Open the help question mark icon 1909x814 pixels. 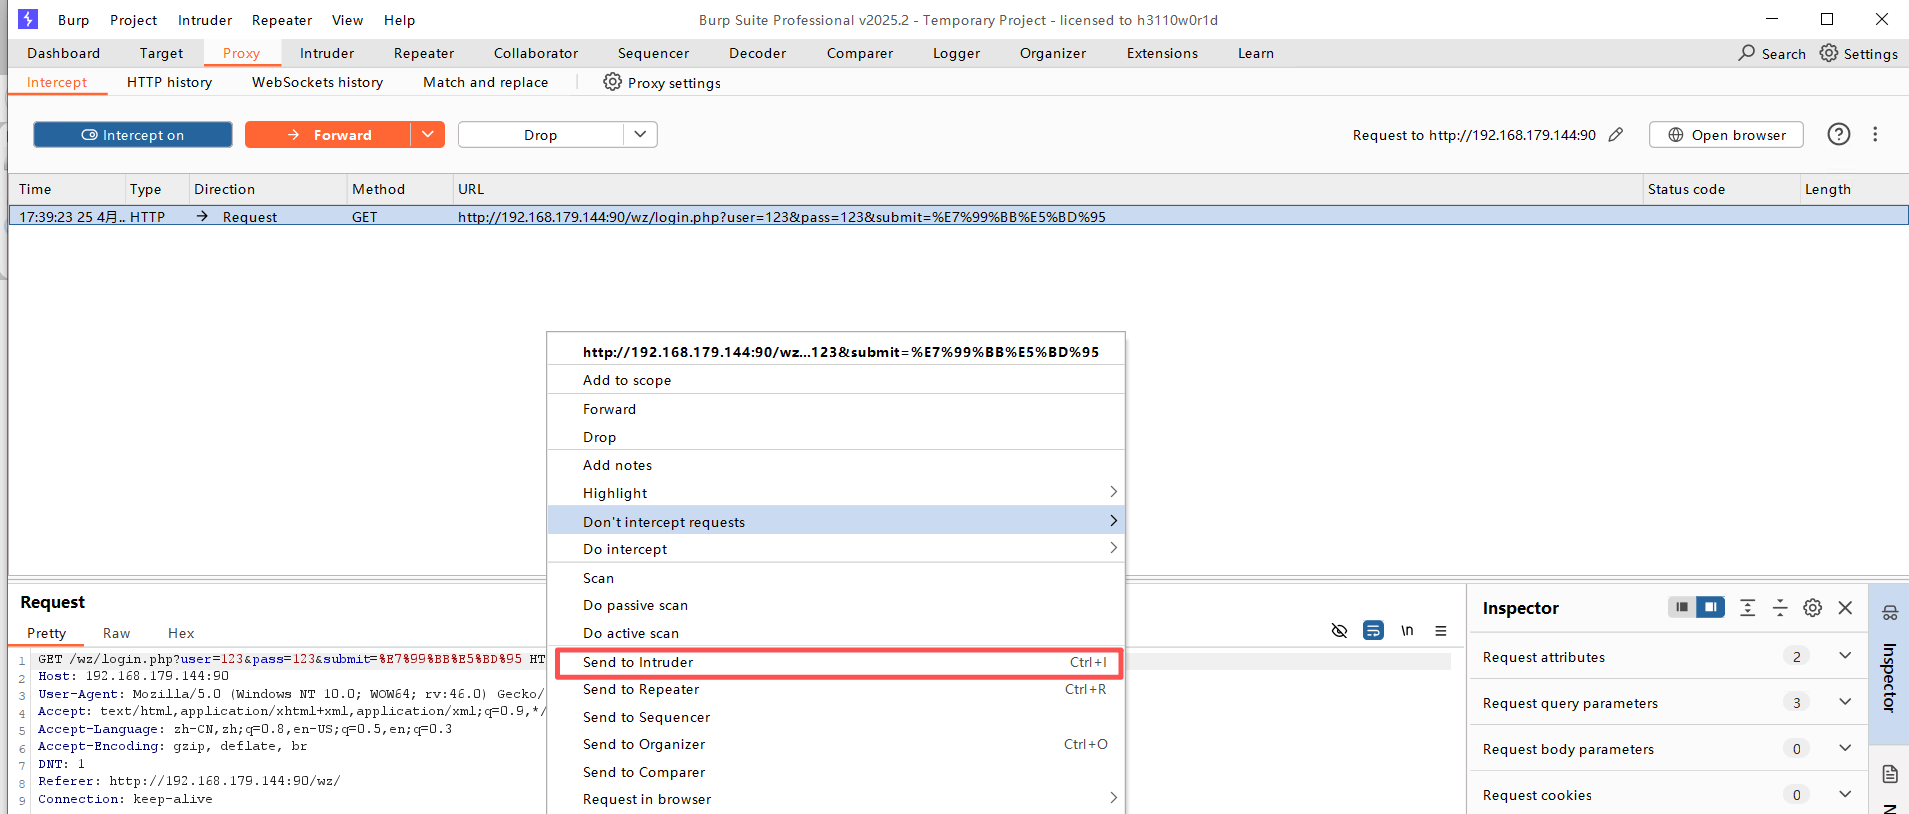click(x=1838, y=134)
